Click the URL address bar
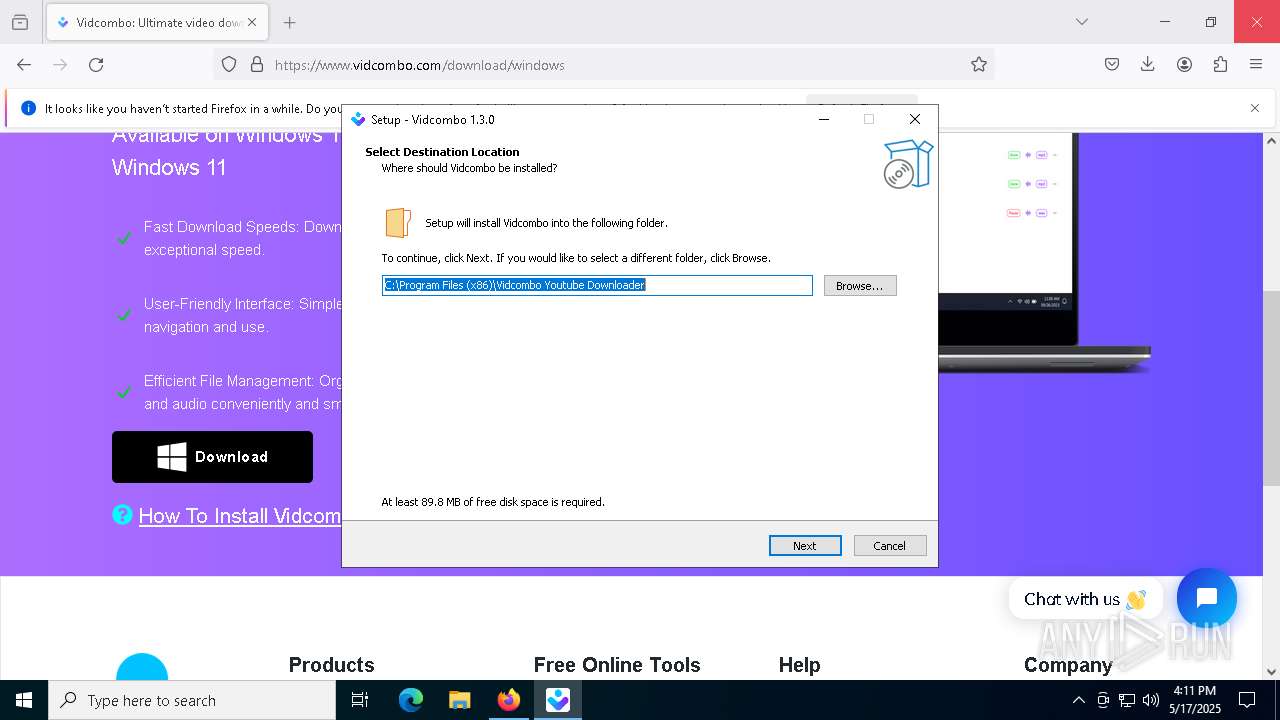This screenshot has height=720, width=1280. pyautogui.click(x=604, y=65)
